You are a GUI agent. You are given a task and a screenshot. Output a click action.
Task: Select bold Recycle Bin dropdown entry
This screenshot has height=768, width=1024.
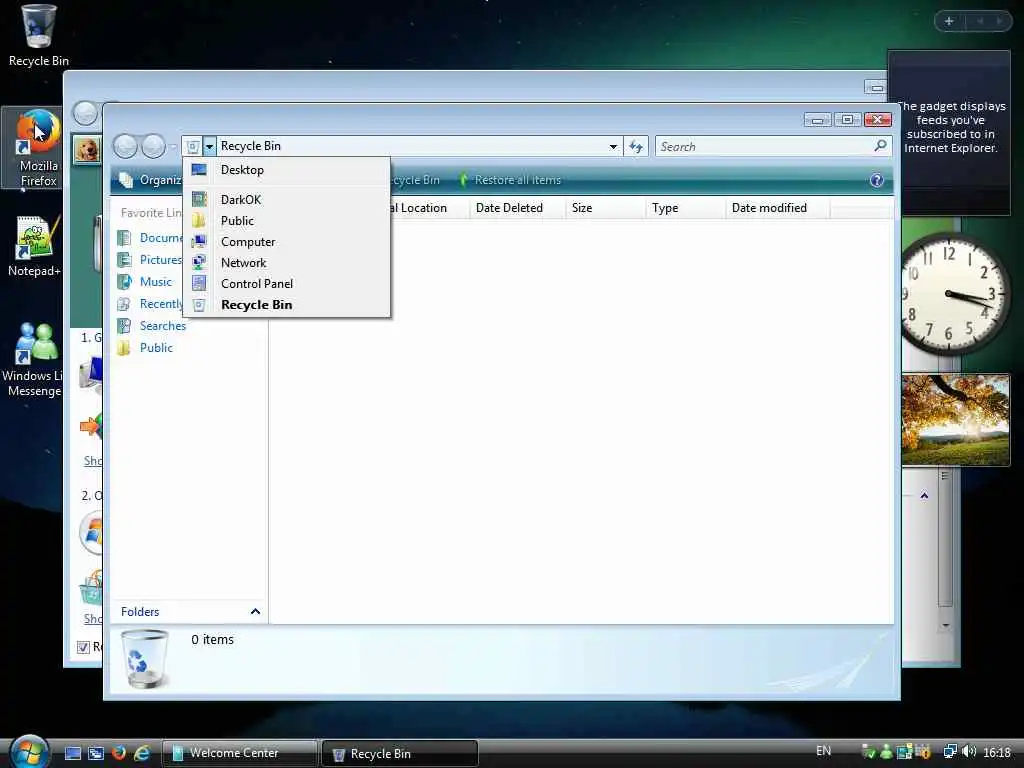coord(287,304)
